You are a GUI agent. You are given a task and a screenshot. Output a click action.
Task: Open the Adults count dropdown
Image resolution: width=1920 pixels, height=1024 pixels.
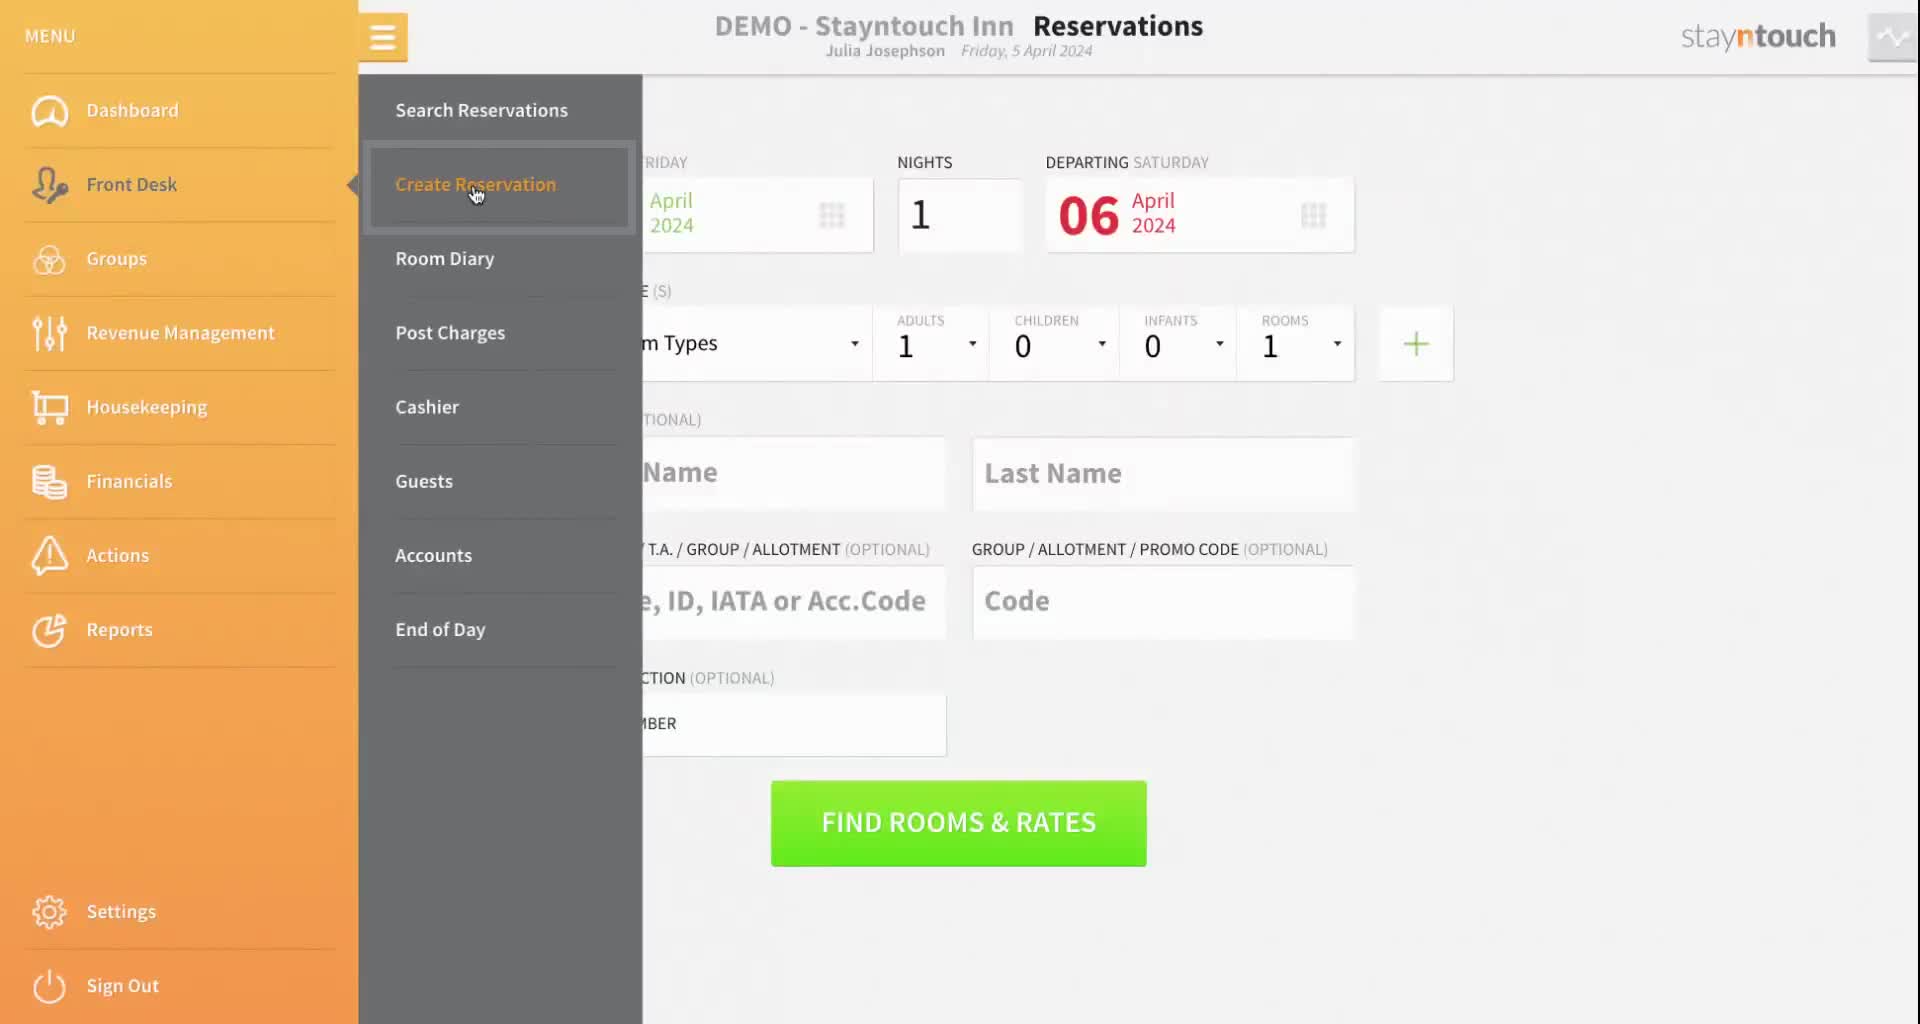(931, 344)
